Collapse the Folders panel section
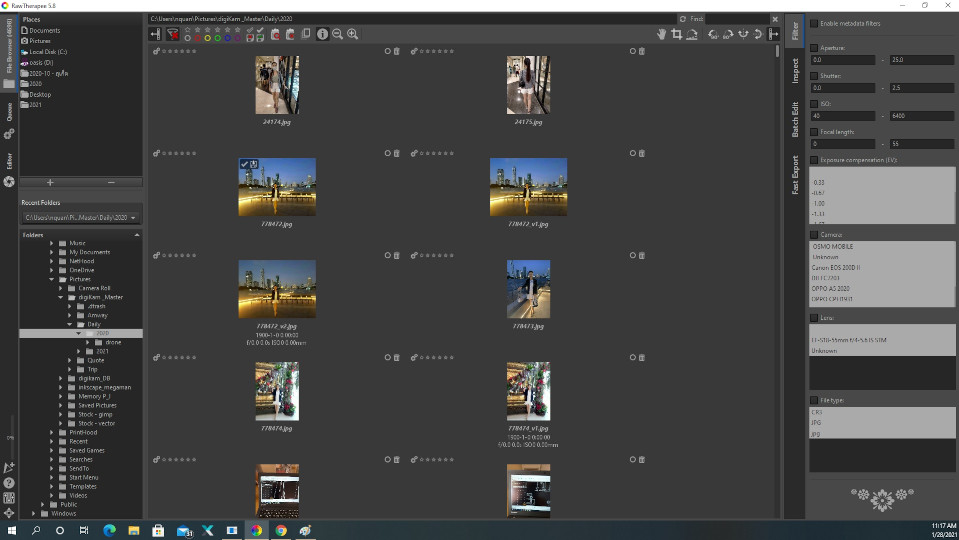Viewport: 959px width, 540px height. pos(137,235)
